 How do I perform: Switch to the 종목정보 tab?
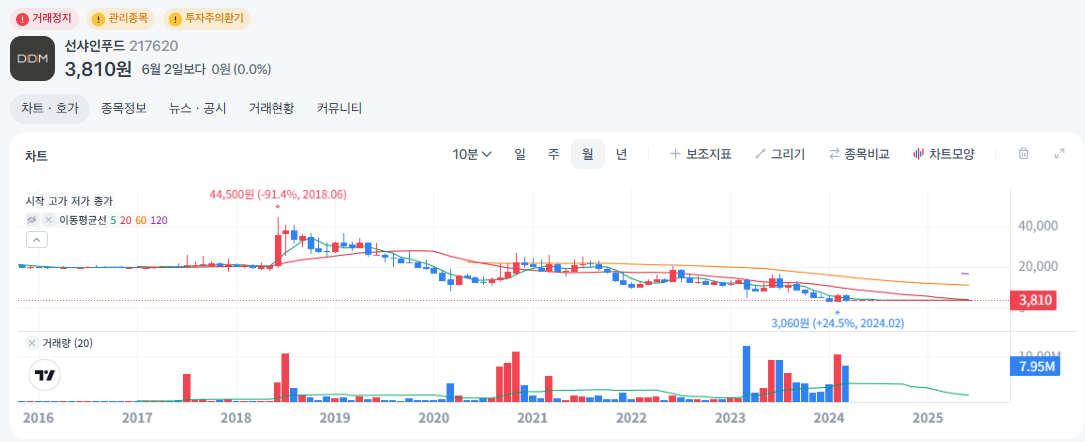[124, 109]
